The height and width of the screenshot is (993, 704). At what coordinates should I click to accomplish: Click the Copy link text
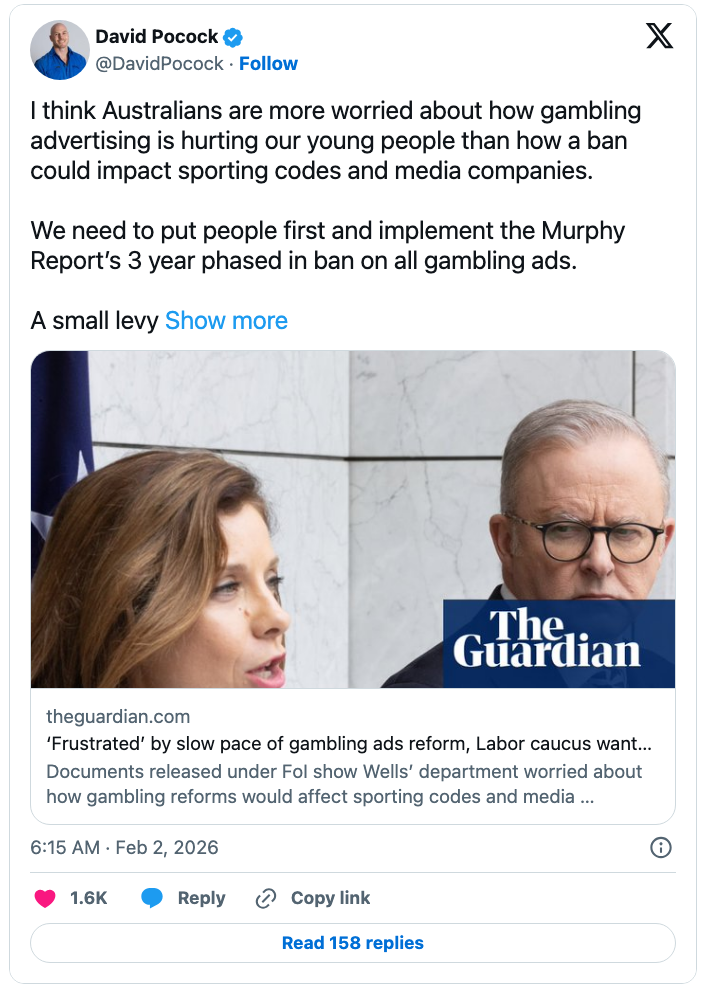(330, 898)
